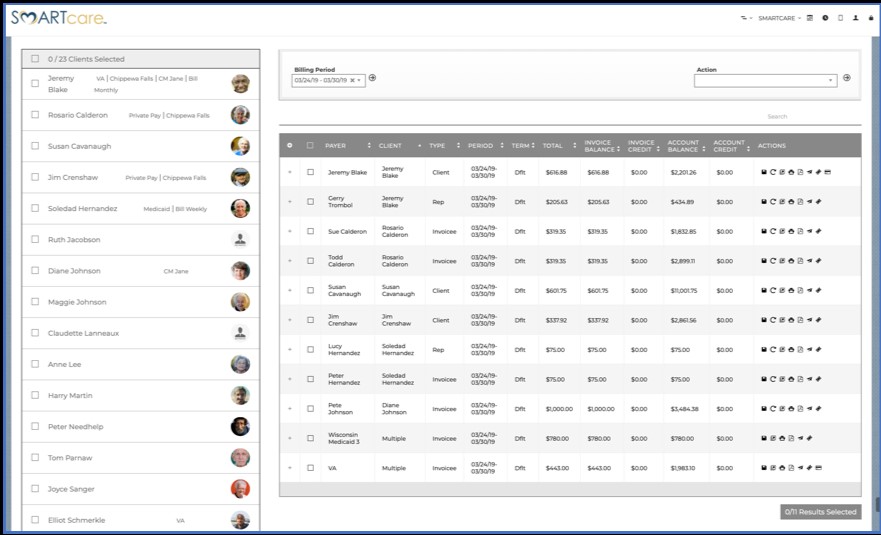Click Diane Johnson's profile photo

pos(240,271)
